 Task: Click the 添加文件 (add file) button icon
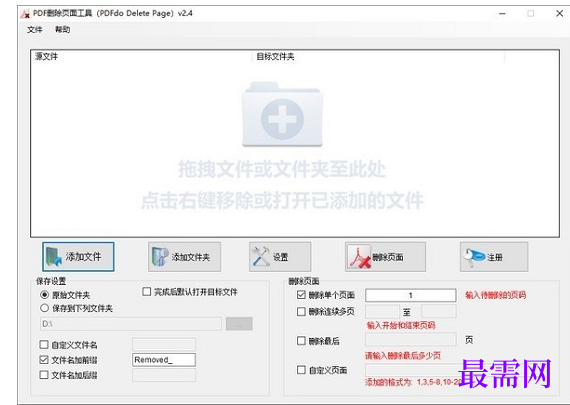pyautogui.click(x=55, y=257)
